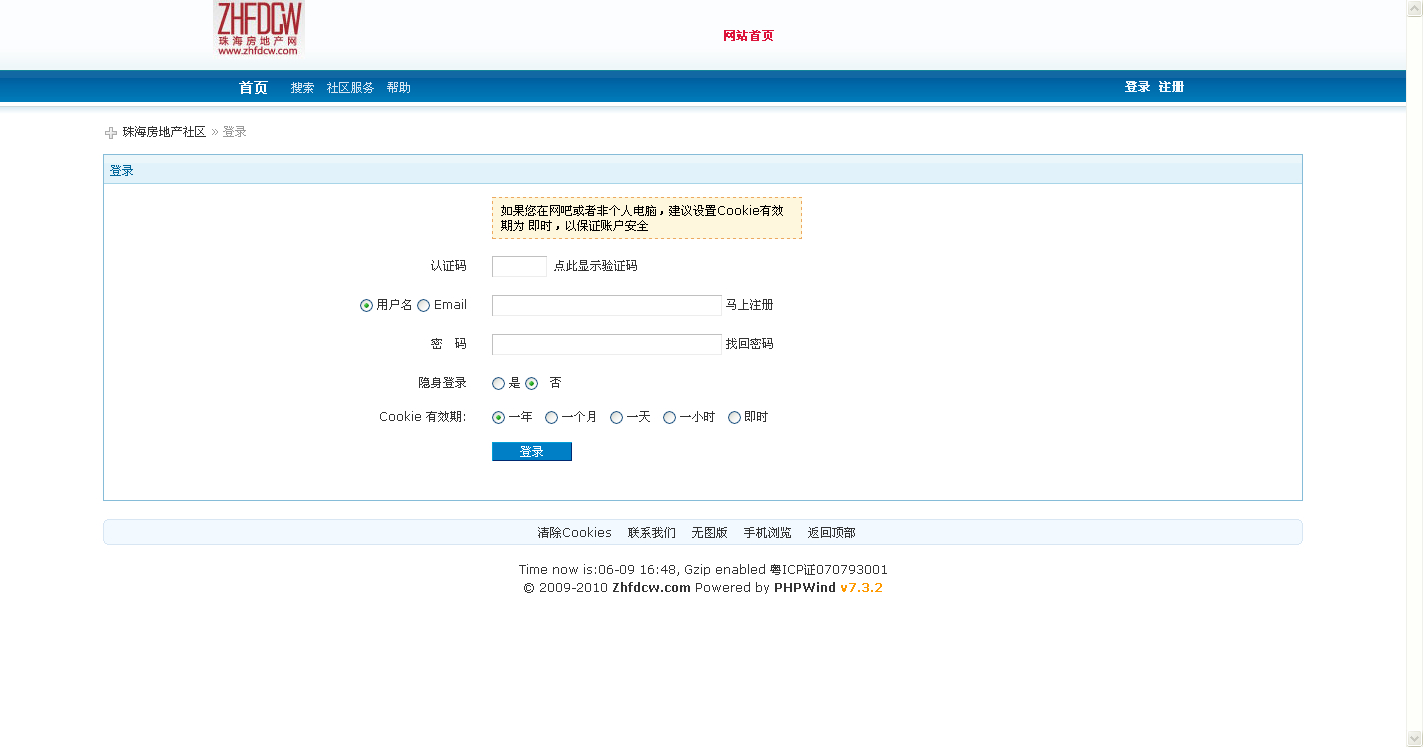Click 注册 in the top navigation bar
1423x747 pixels.
[x=1171, y=87]
